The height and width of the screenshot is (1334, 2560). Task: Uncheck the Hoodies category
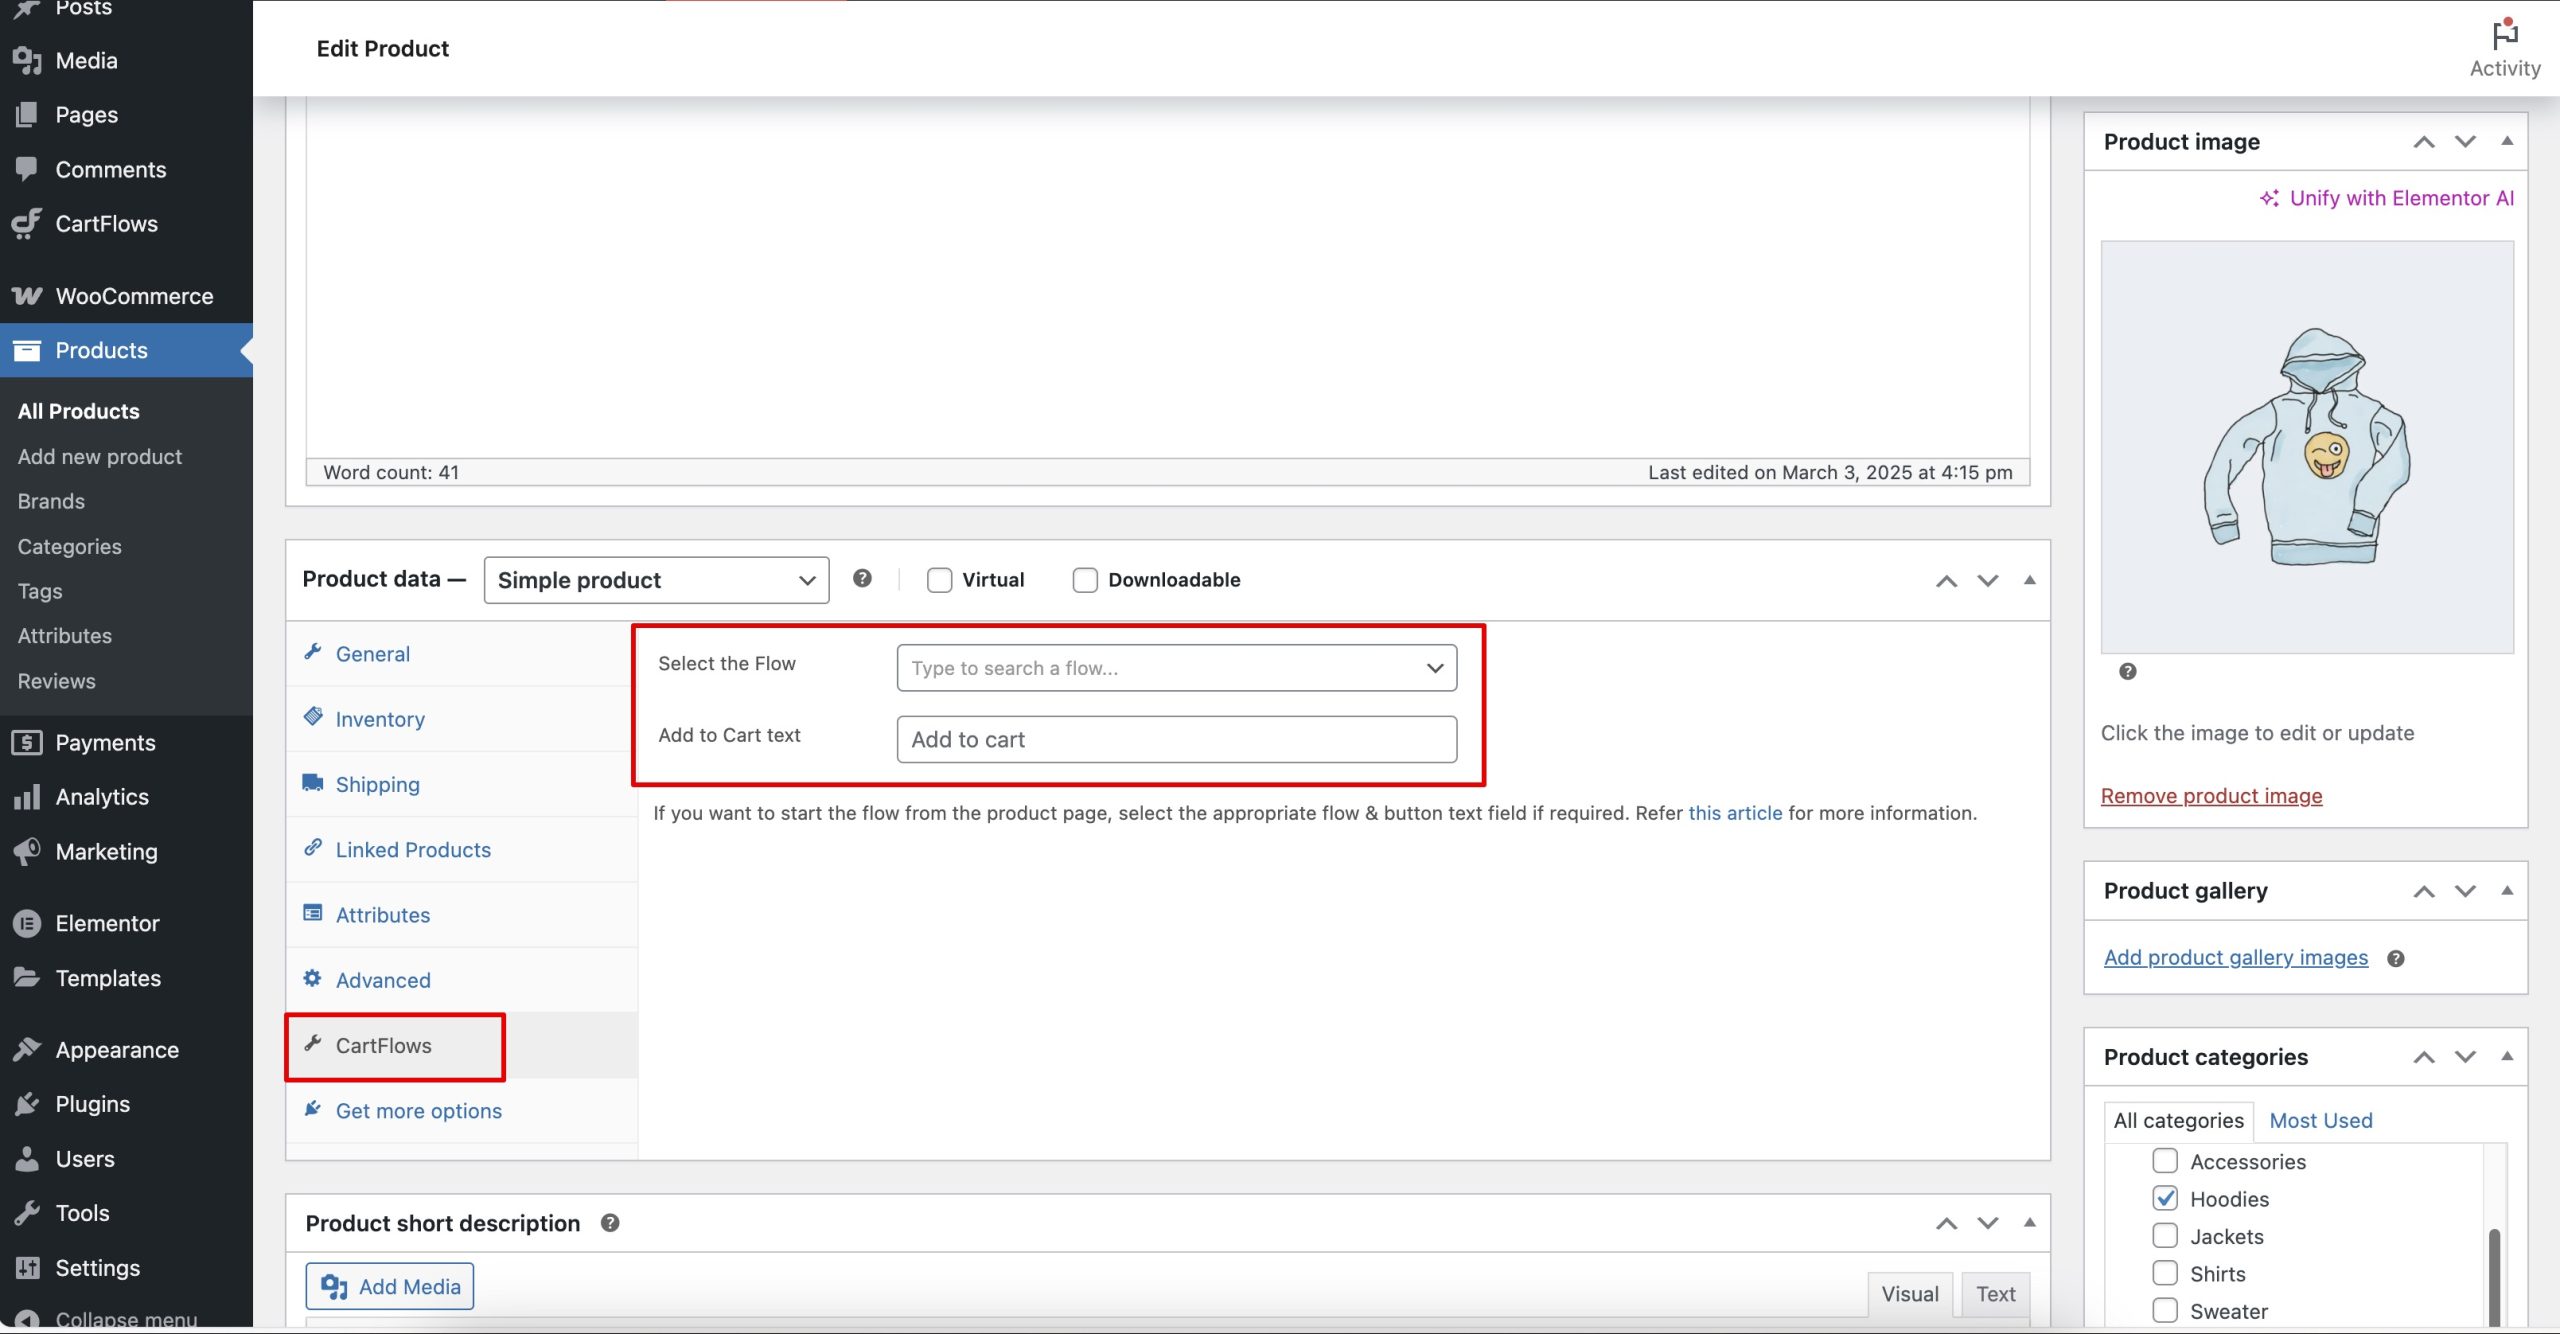(2165, 1198)
